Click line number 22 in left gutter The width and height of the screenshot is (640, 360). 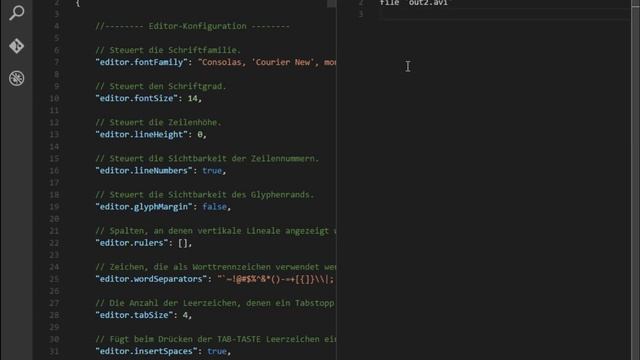pos(54,243)
